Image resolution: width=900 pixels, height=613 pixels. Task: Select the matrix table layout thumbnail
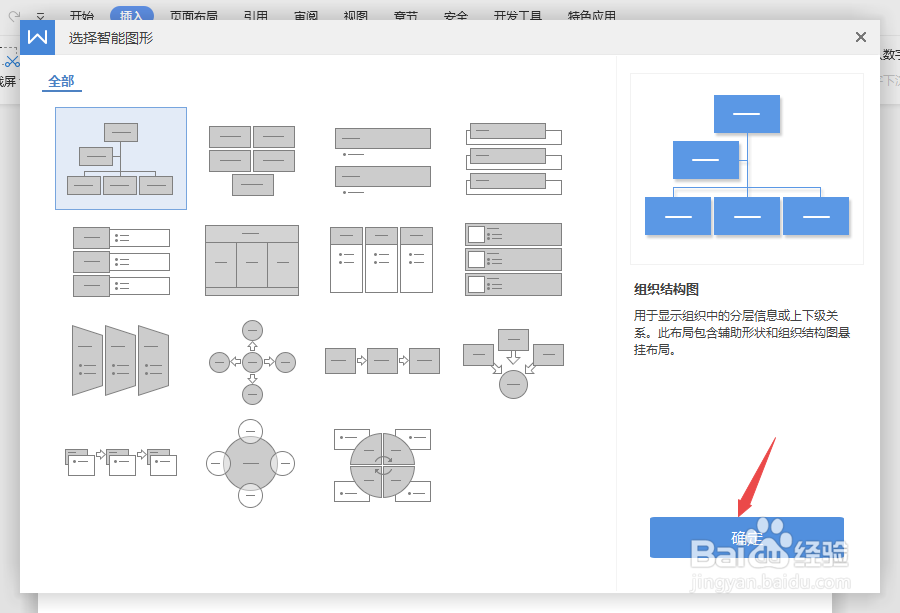click(251, 260)
